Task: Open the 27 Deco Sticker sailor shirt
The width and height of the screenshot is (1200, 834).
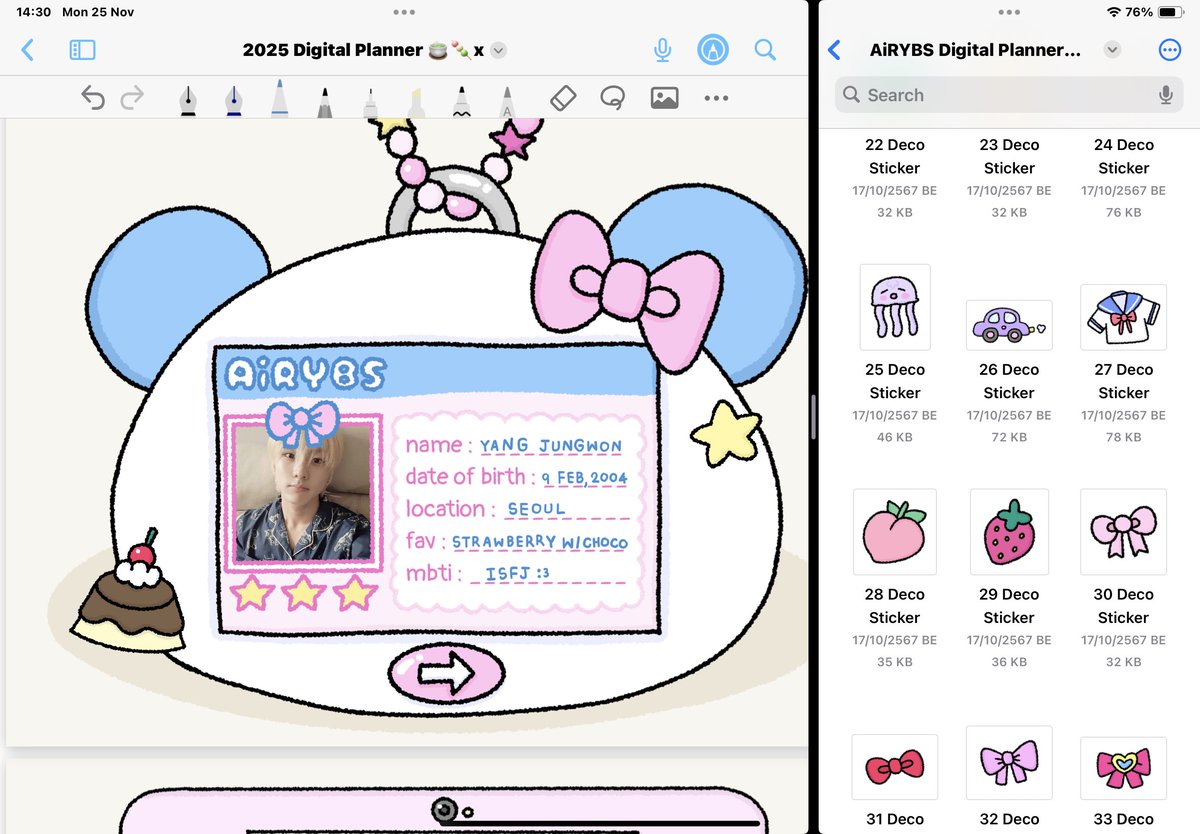Action: point(1123,317)
